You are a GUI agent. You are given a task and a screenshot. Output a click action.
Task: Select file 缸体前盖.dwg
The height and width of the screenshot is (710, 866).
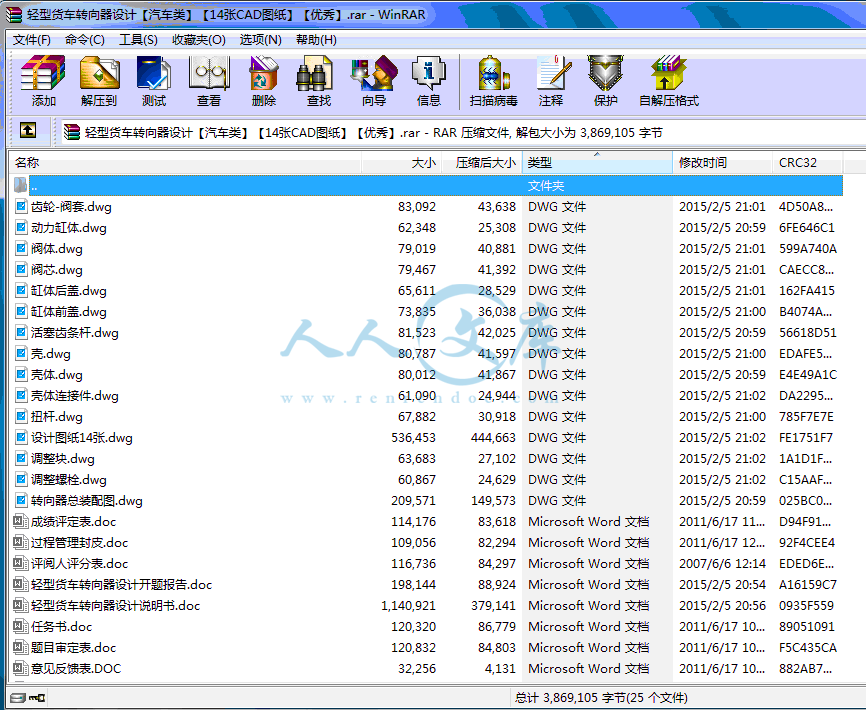coord(69,312)
